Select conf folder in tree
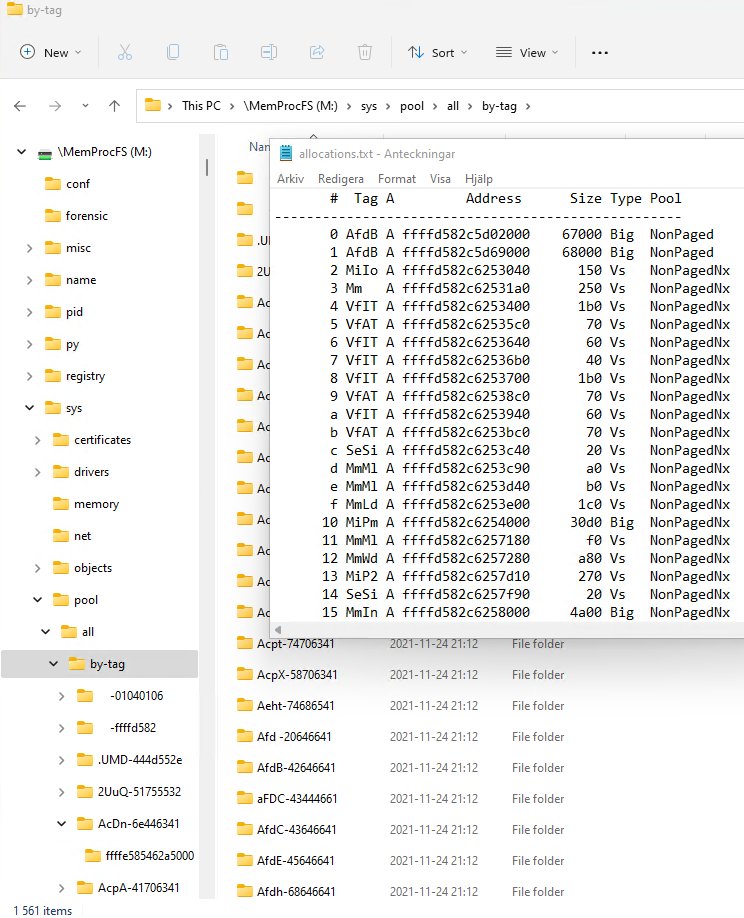 point(78,184)
